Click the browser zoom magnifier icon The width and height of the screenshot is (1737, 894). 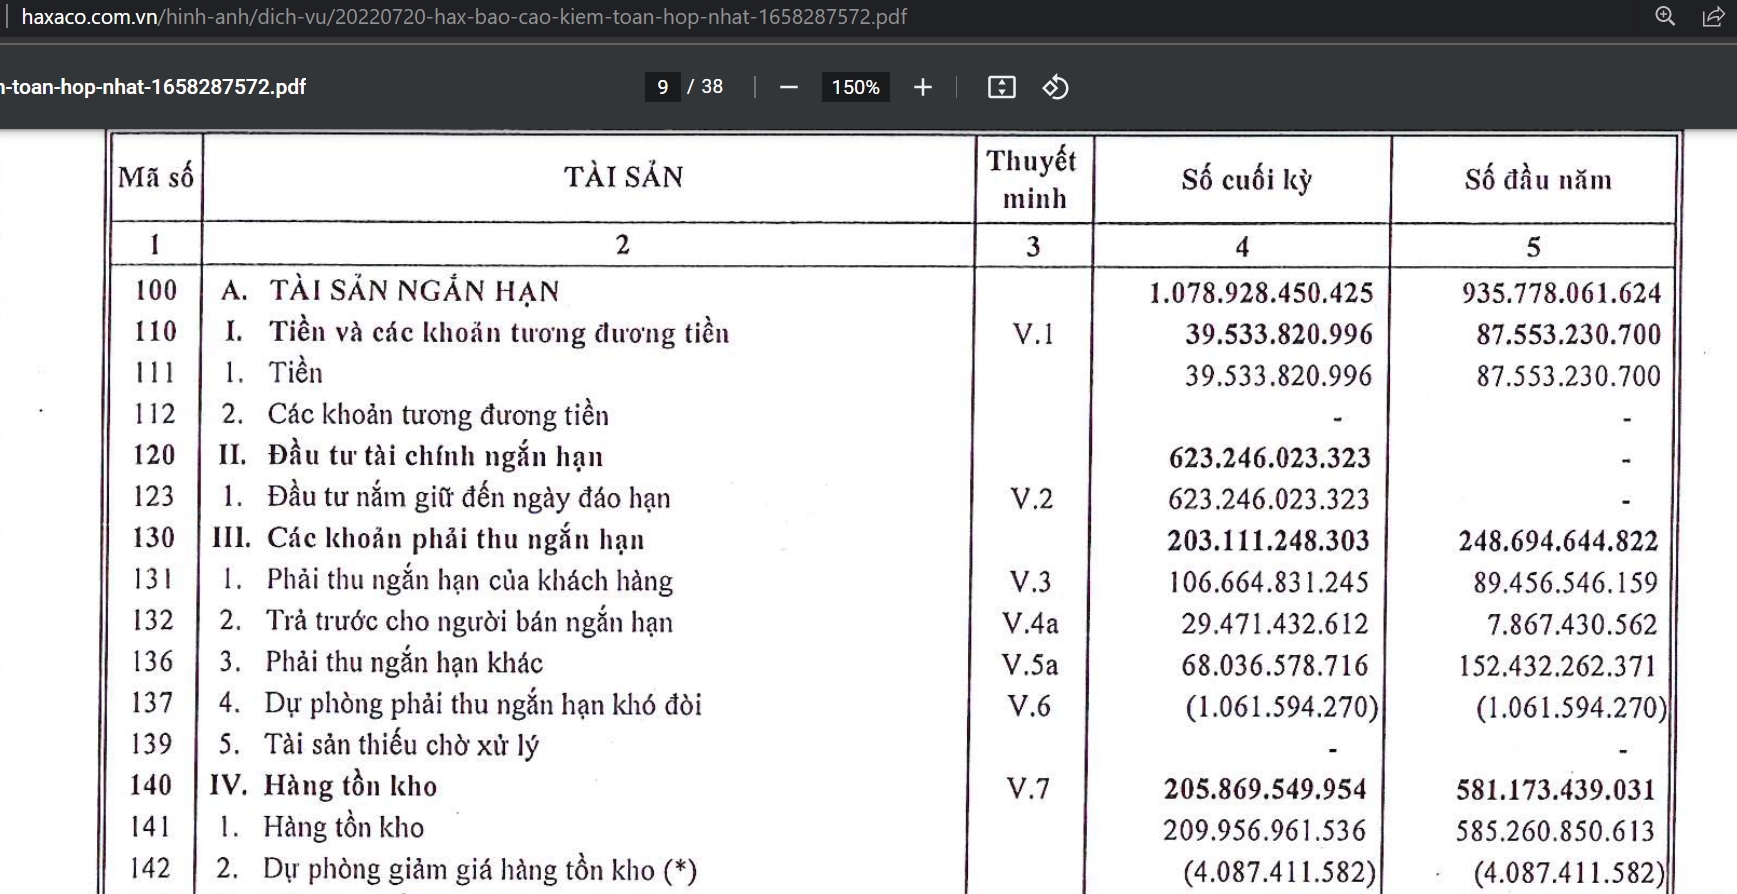click(x=1665, y=16)
